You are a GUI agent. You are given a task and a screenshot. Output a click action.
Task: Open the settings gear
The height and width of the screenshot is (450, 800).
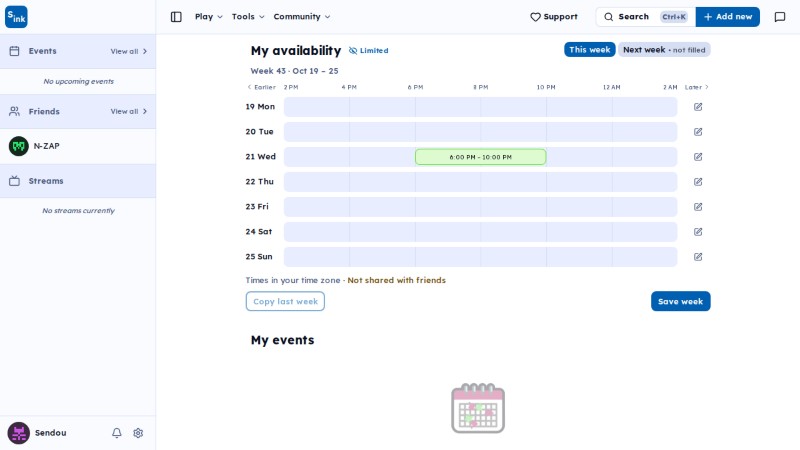(x=138, y=433)
